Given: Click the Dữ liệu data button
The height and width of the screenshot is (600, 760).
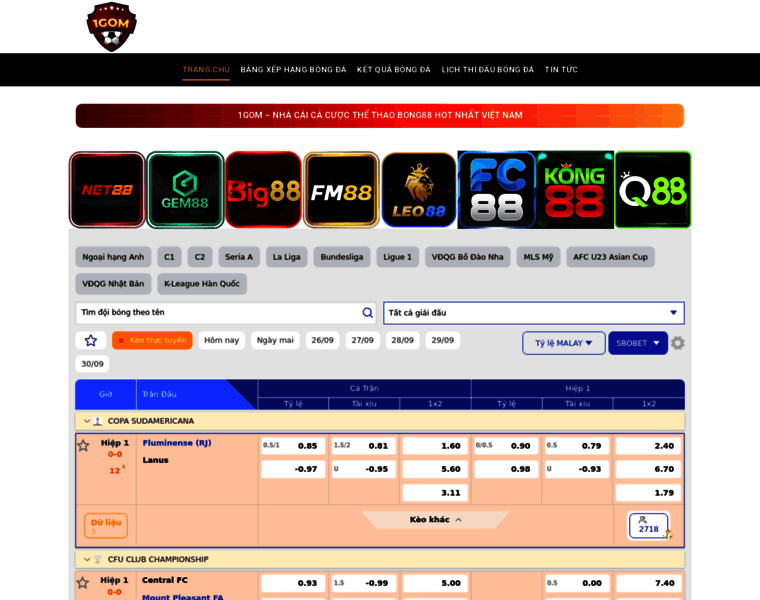Looking at the screenshot, I should coord(106,526).
